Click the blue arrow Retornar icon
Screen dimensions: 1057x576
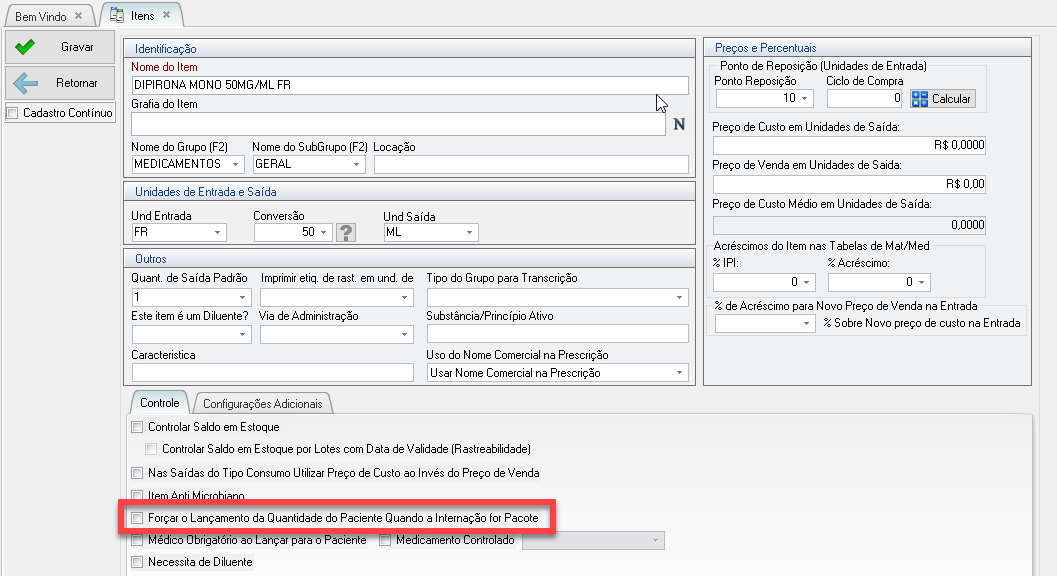[26, 84]
